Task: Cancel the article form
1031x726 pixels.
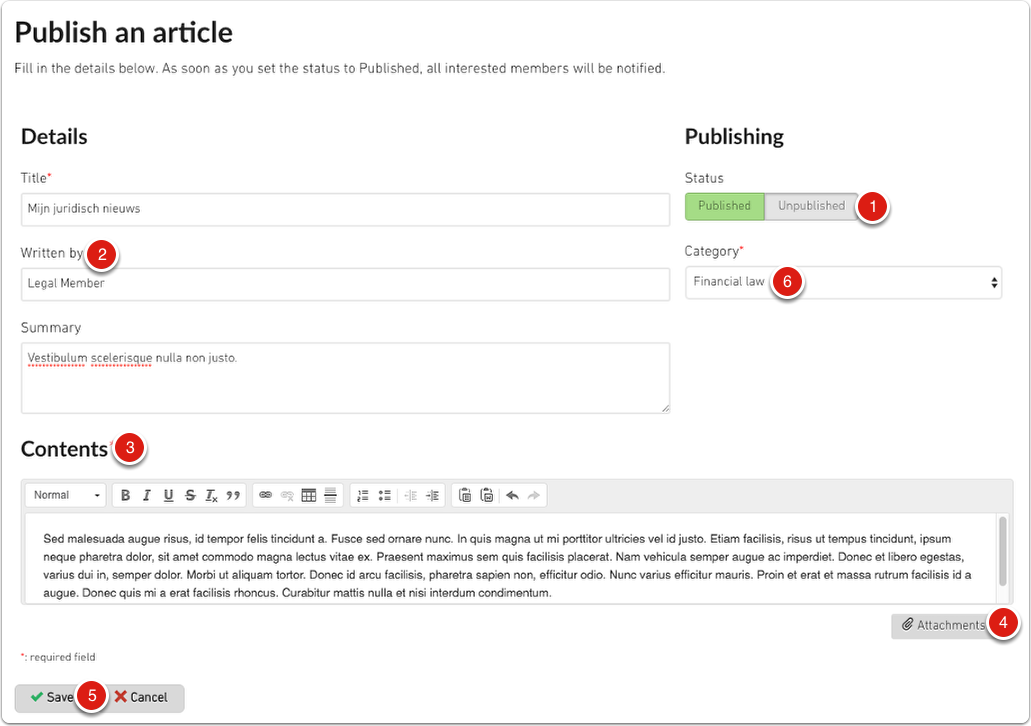Action: click(142, 697)
